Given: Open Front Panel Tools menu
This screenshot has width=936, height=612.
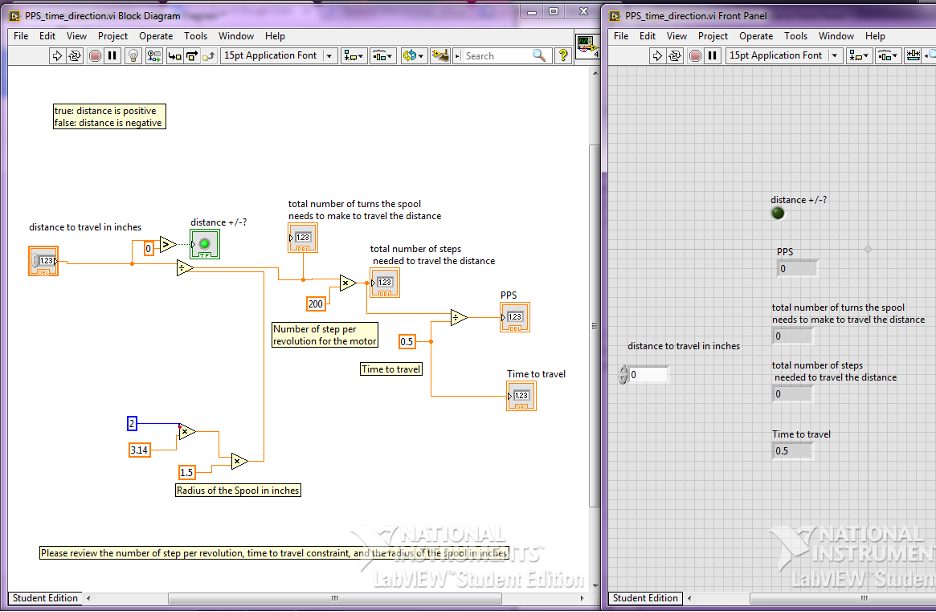Looking at the screenshot, I should tap(796, 36).
